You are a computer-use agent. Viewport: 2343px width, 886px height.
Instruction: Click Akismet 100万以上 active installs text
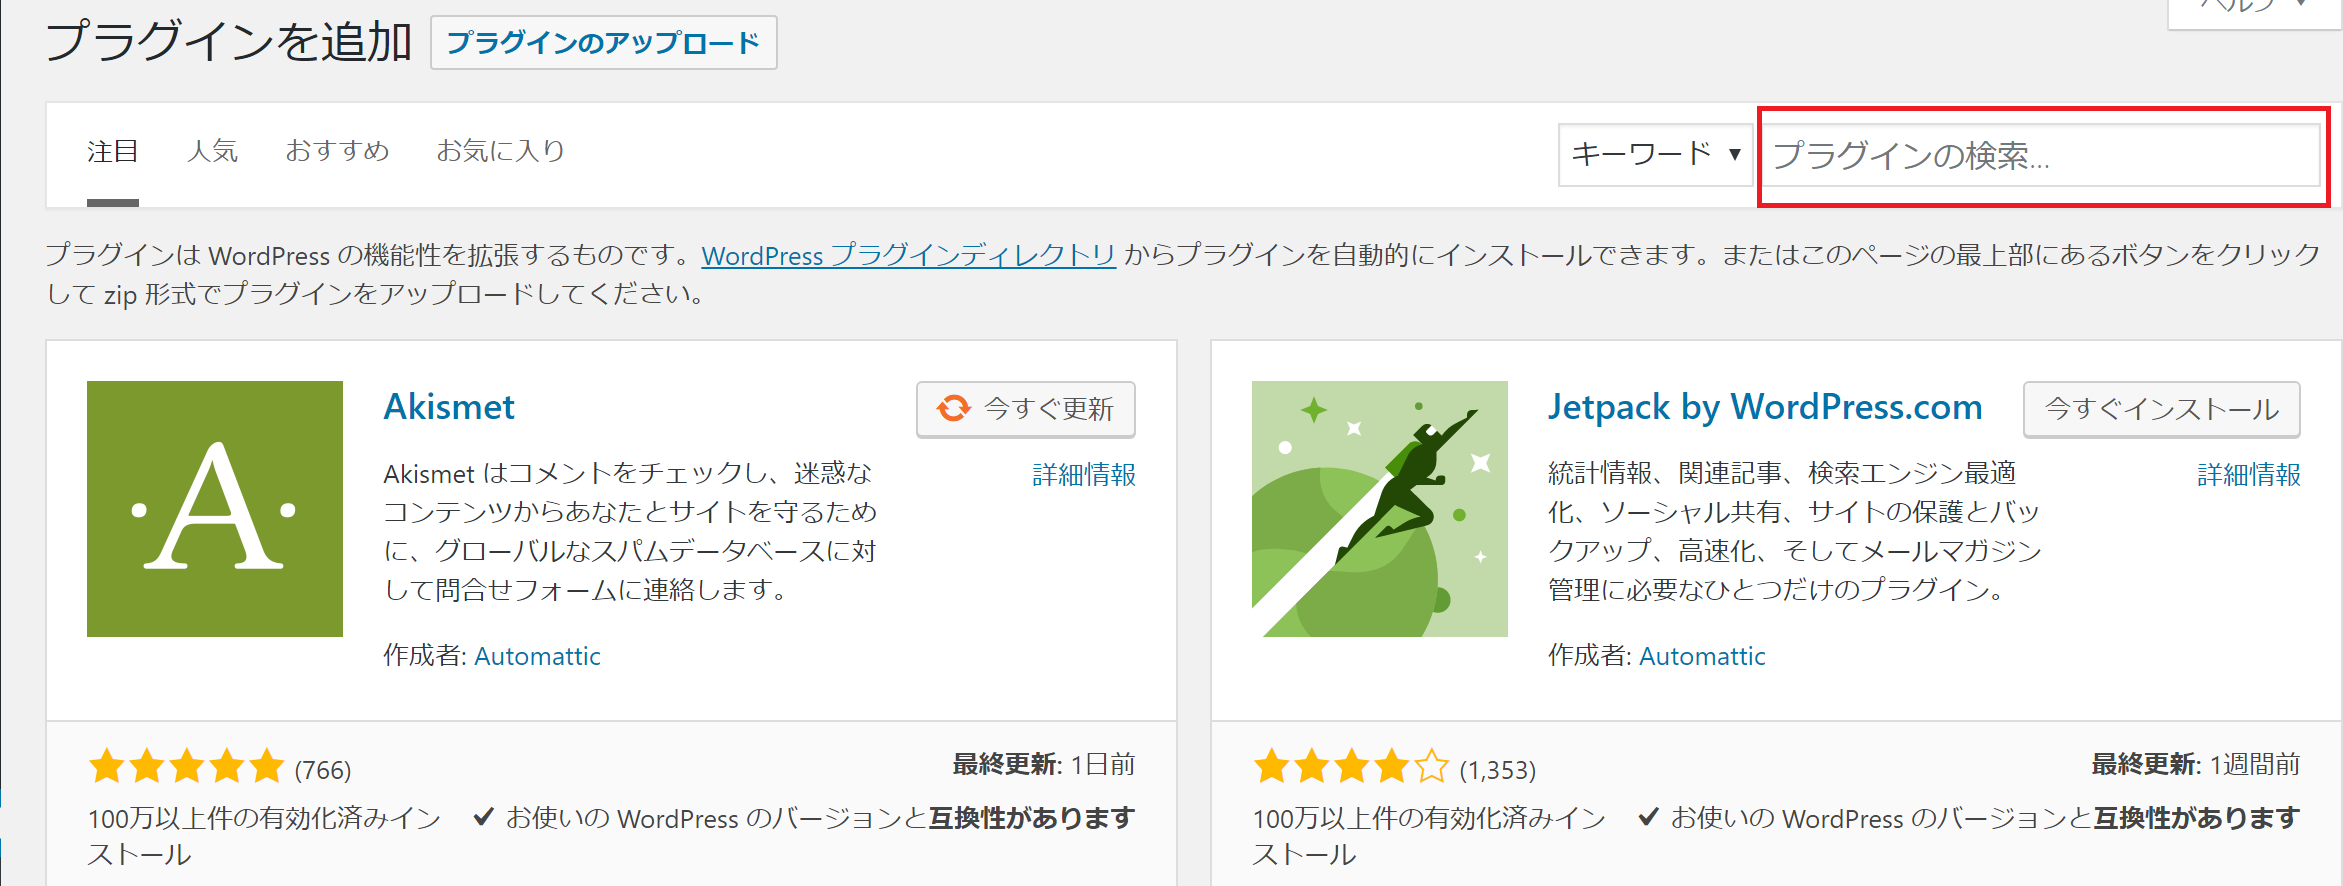coord(265,836)
